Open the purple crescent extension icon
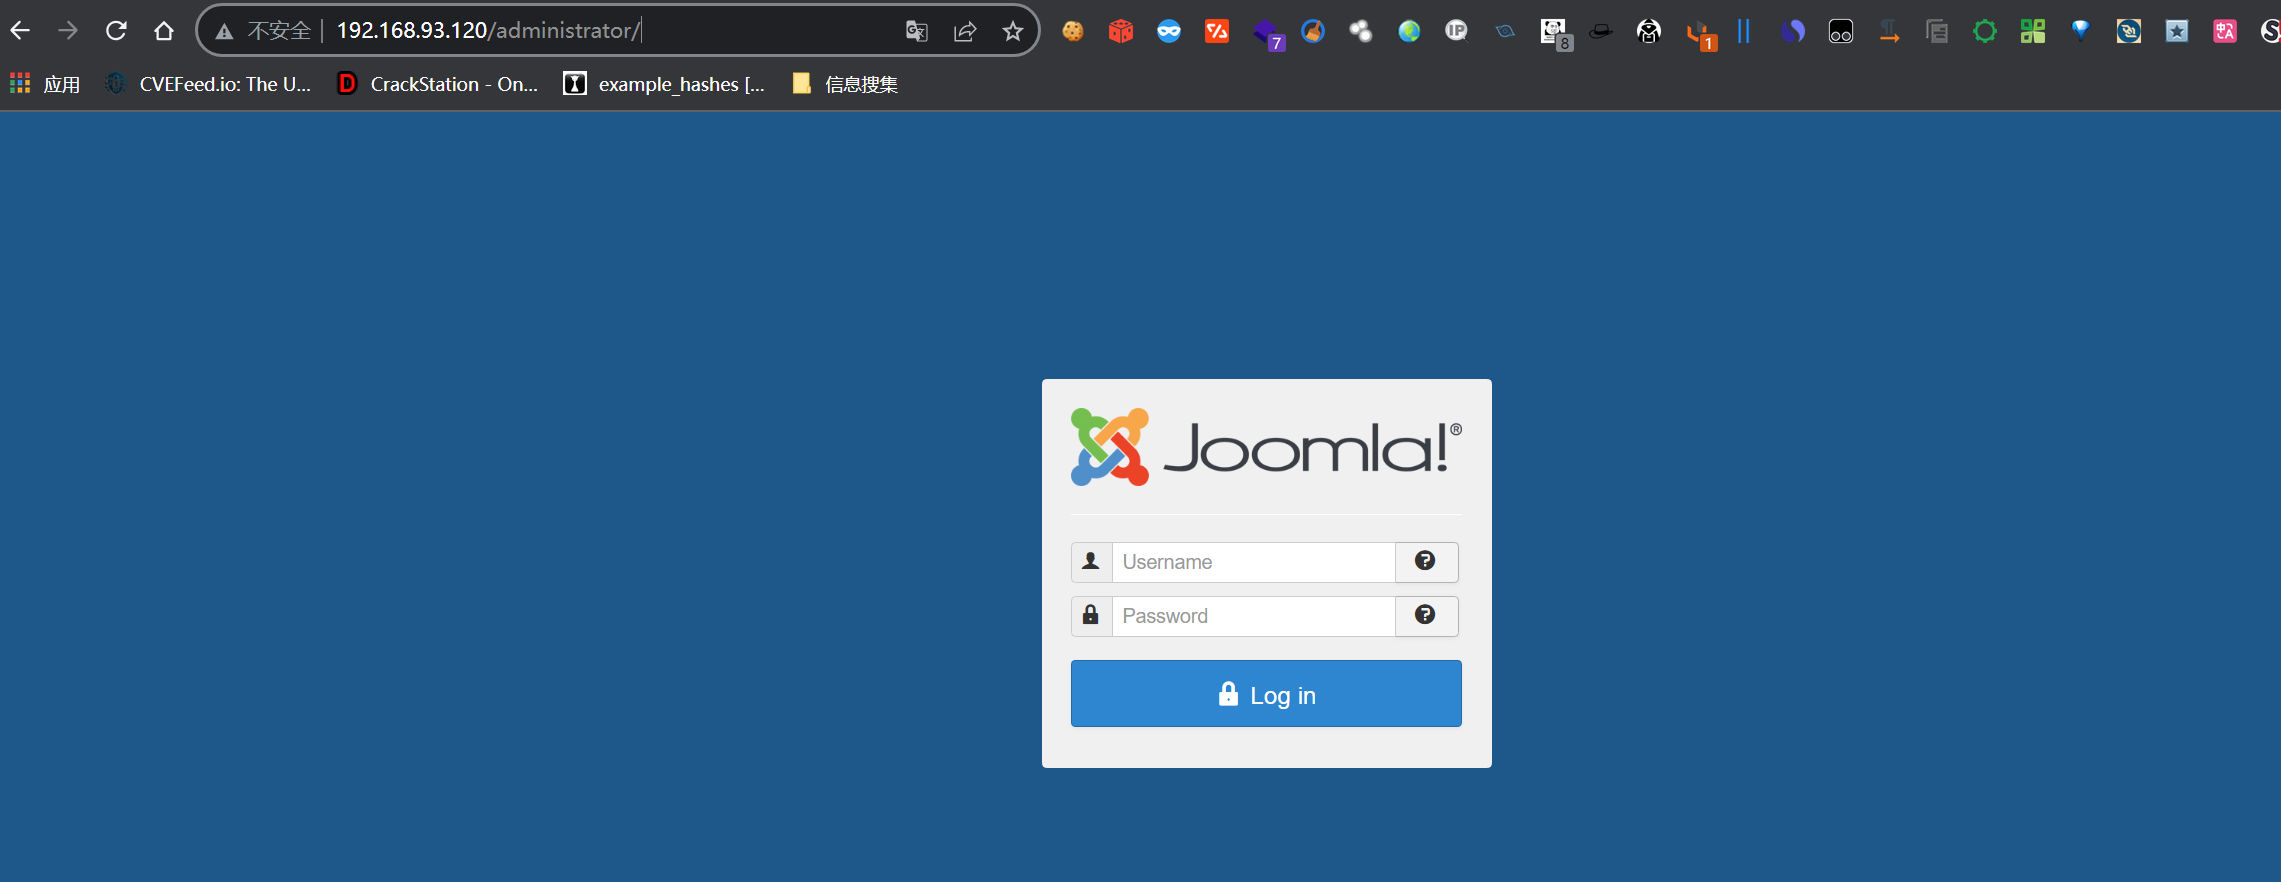2281x882 pixels. 1793,31
